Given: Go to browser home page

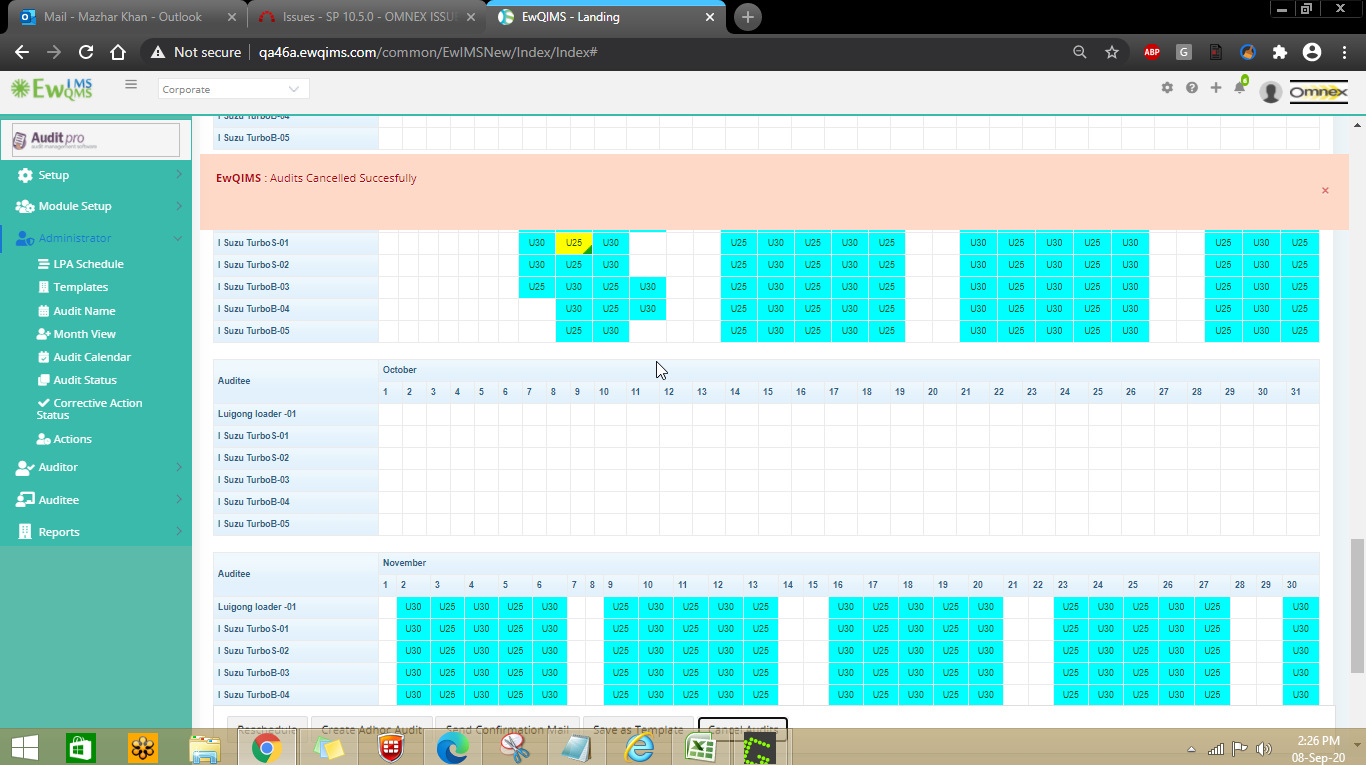Looking at the screenshot, I should tap(118, 52).
